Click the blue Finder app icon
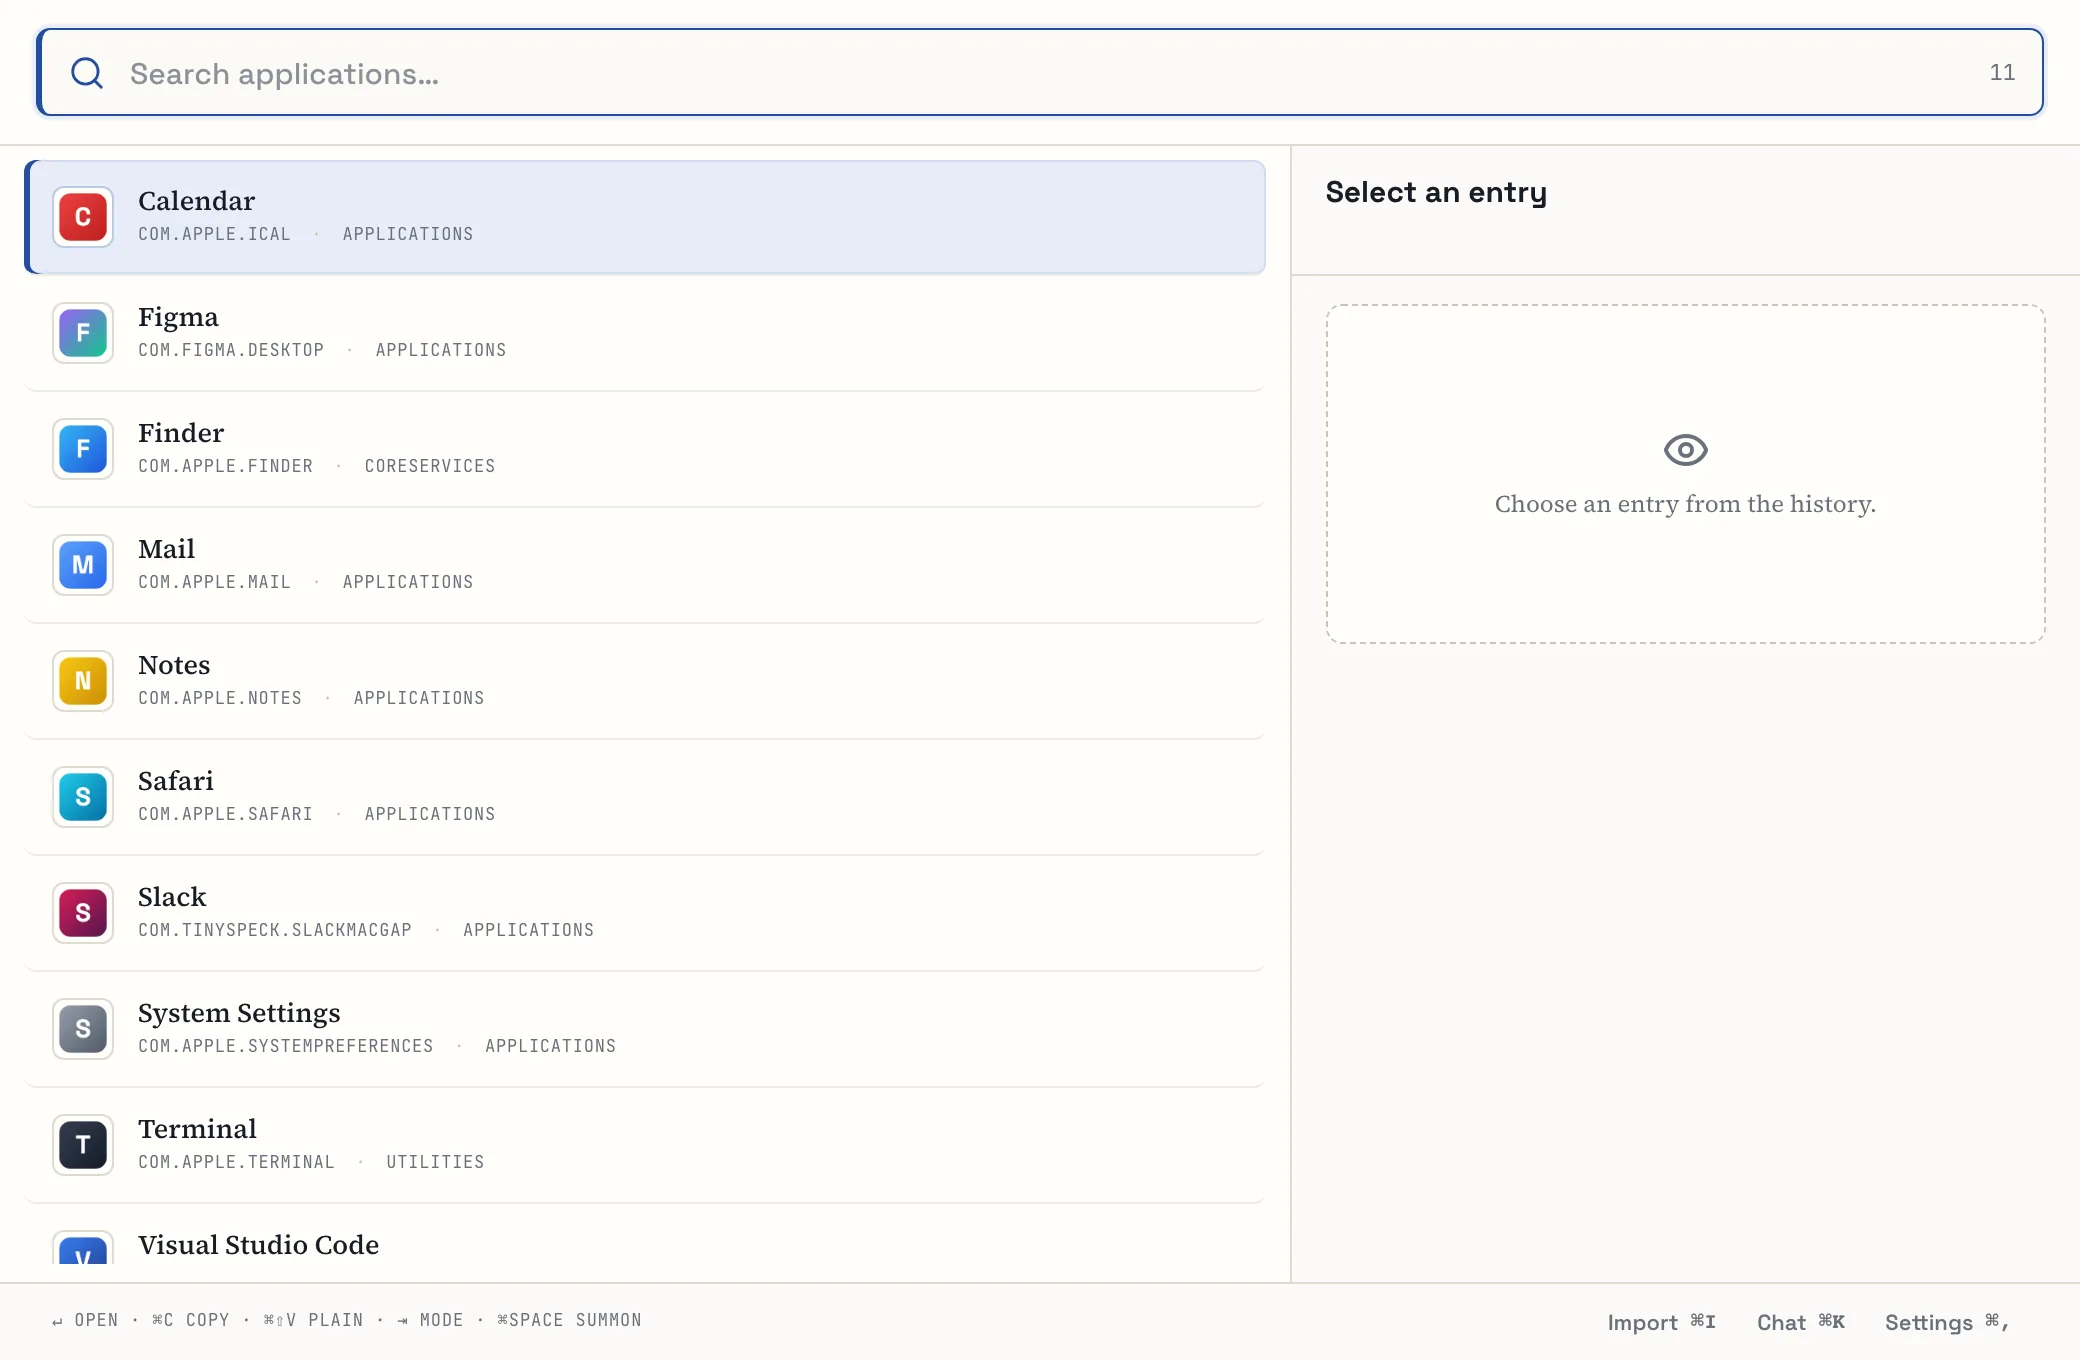Screen dimensions: 2080x1360 tap(83, 449)
